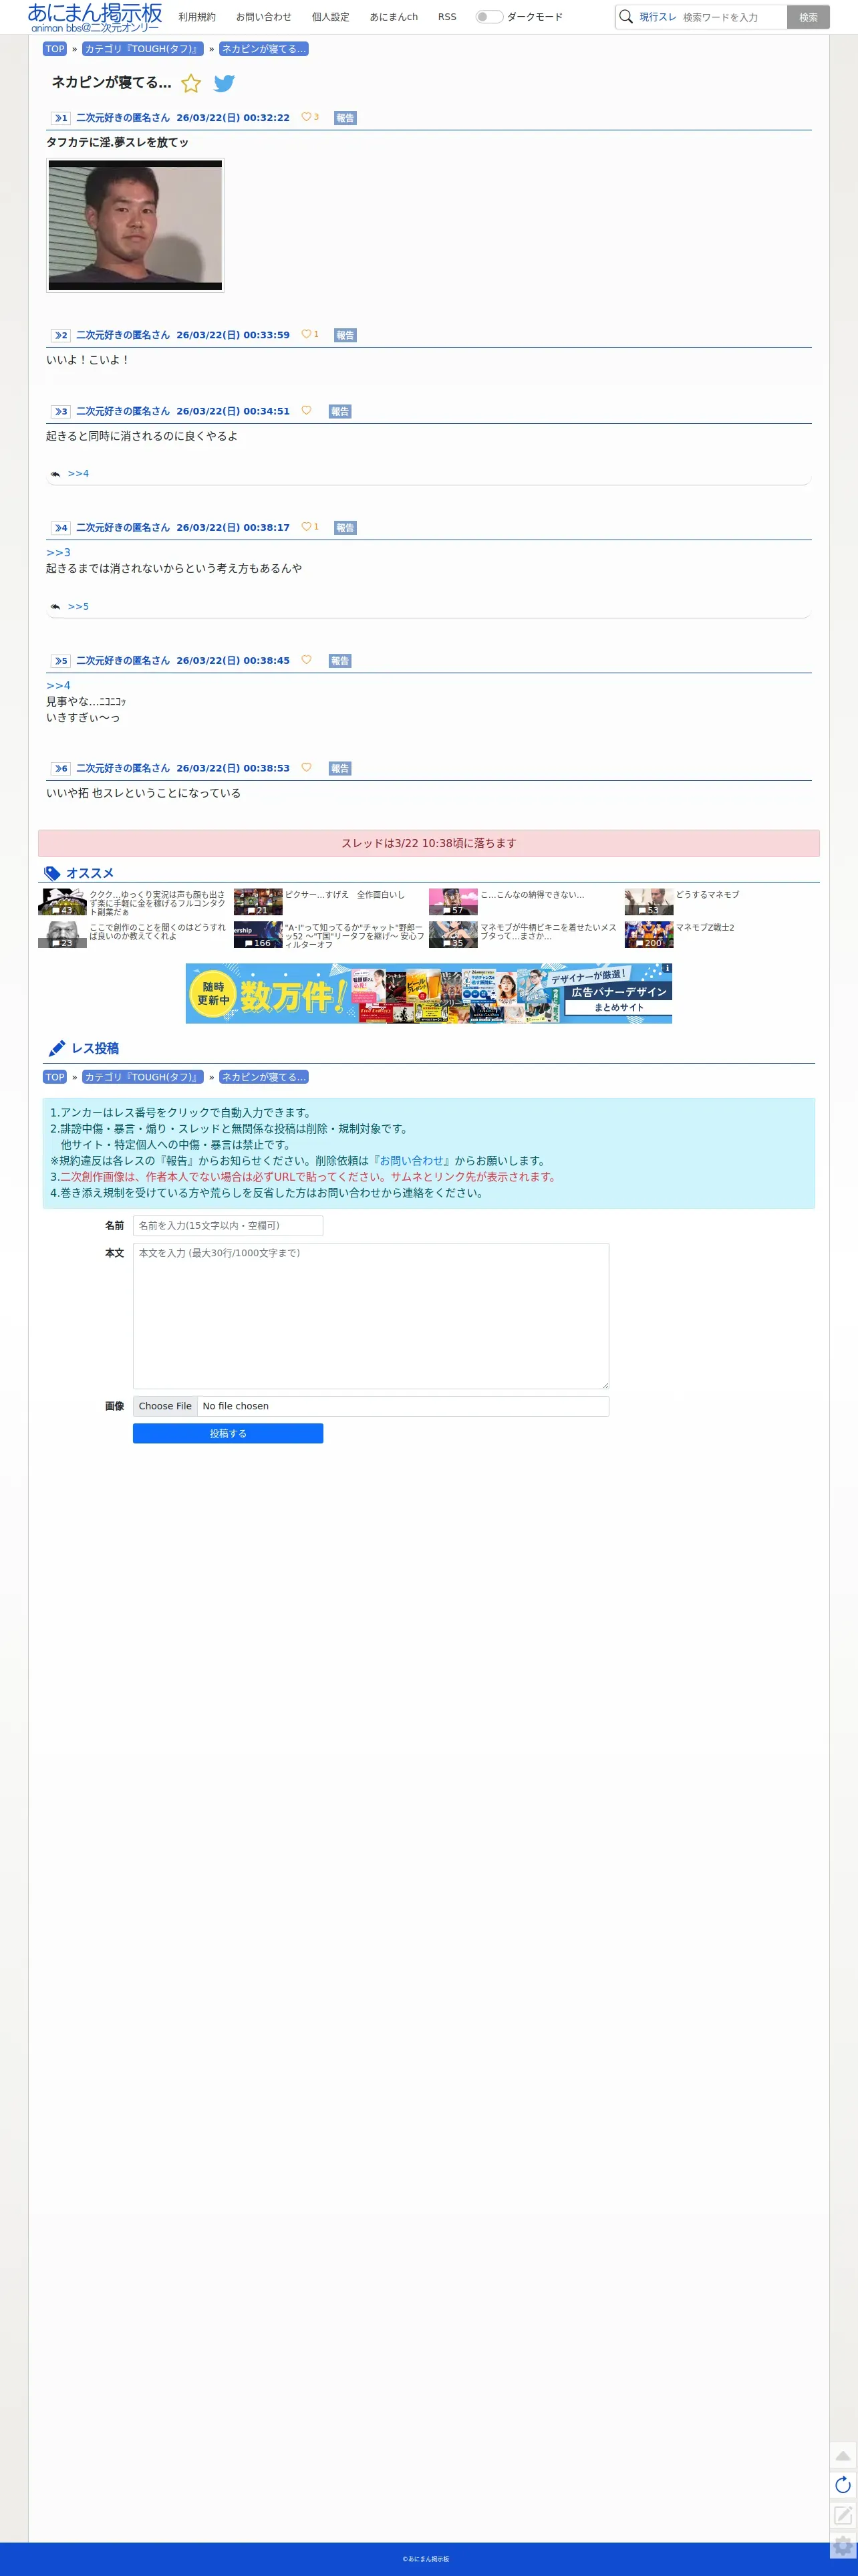Click the レス投稿 pencil icon

(57, 1048)
